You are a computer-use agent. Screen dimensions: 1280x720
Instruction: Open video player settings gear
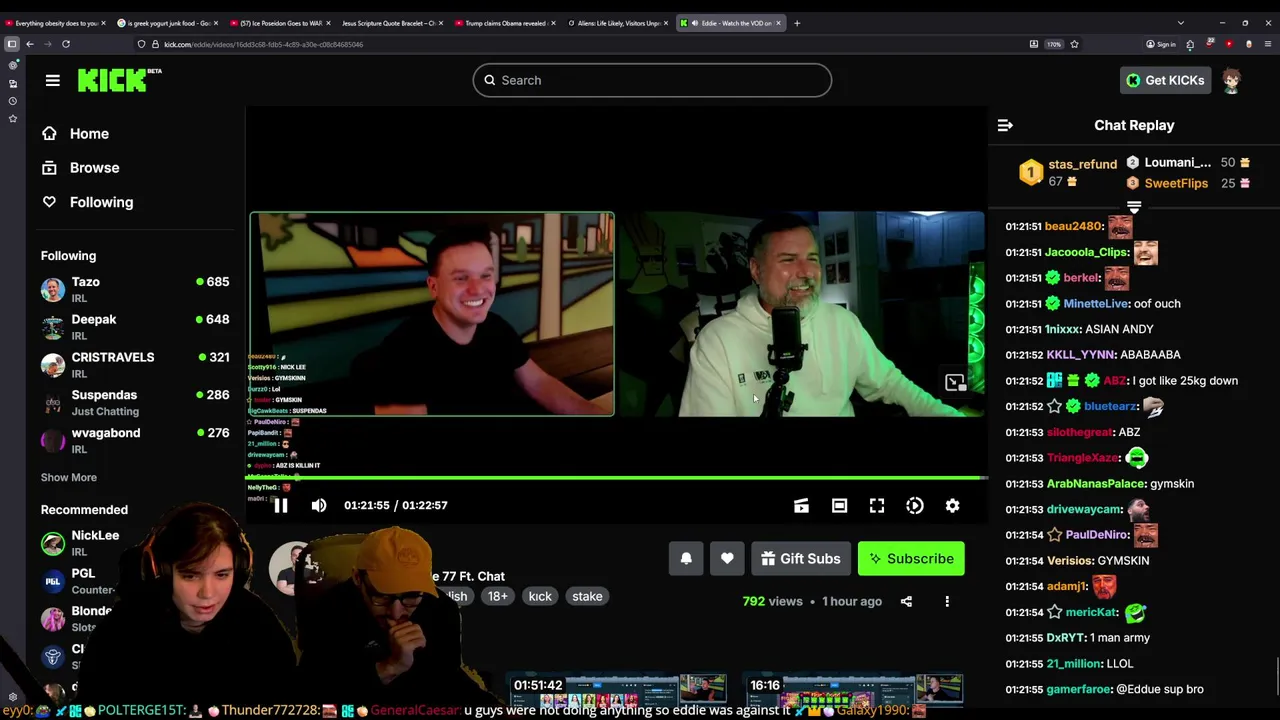point(953,506)
